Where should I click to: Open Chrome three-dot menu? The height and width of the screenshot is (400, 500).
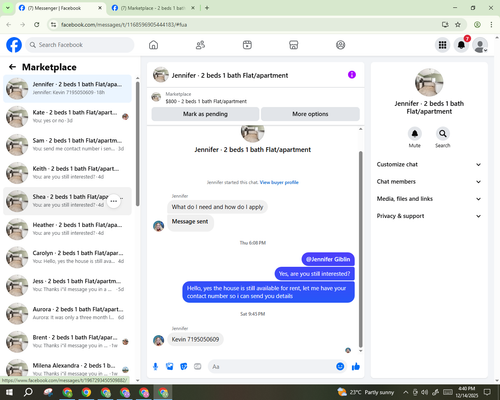tap(491, 24)
